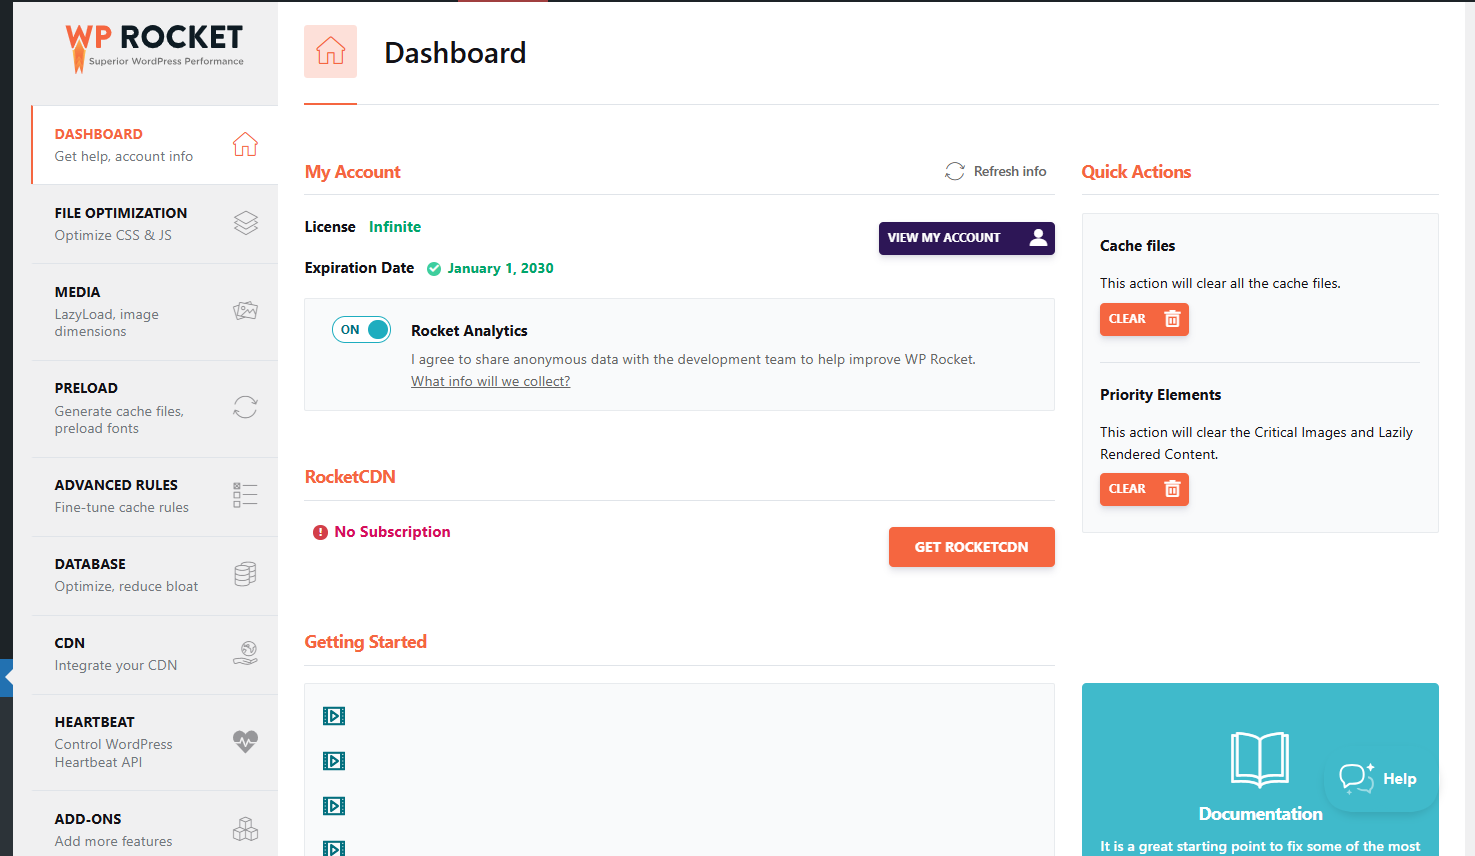The width and height of the screenshot is (1475, 856).
Task: Go to the PRELOAD menu label
Action: click(x=86, y=388)
